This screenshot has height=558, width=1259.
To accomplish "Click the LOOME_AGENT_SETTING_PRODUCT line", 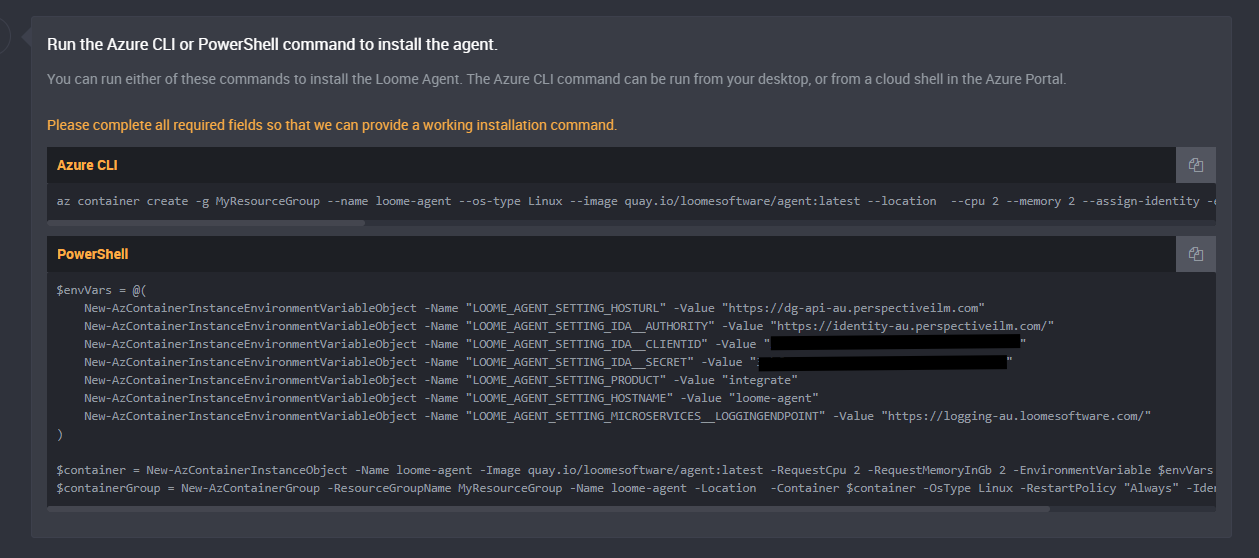I will point(441,380).
